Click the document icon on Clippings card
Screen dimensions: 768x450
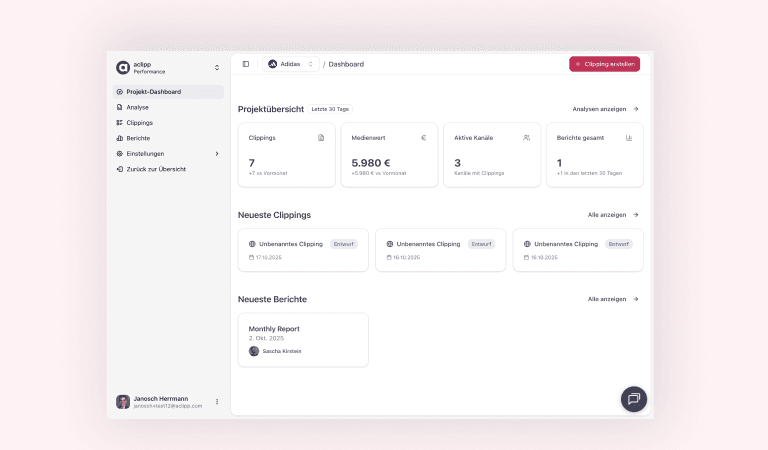coord(321,138)
